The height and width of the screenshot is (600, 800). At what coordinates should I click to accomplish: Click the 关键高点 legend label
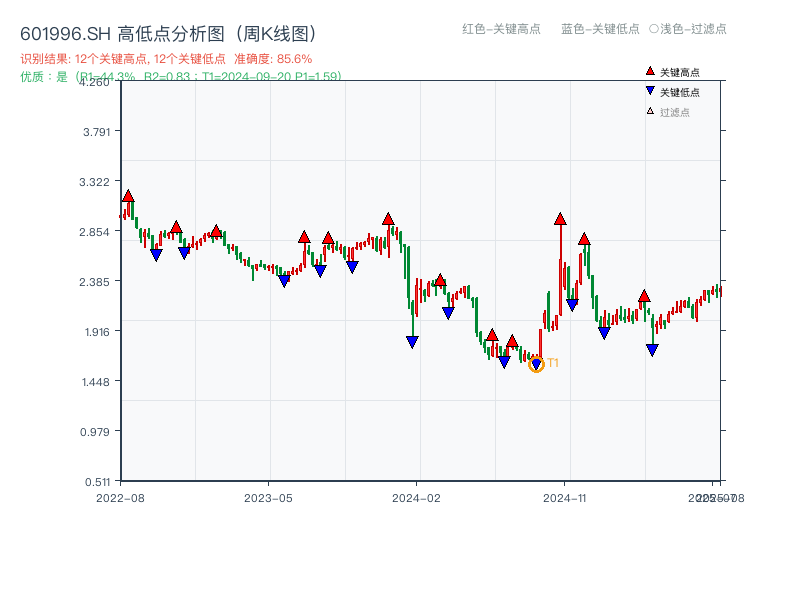point(680,72)
